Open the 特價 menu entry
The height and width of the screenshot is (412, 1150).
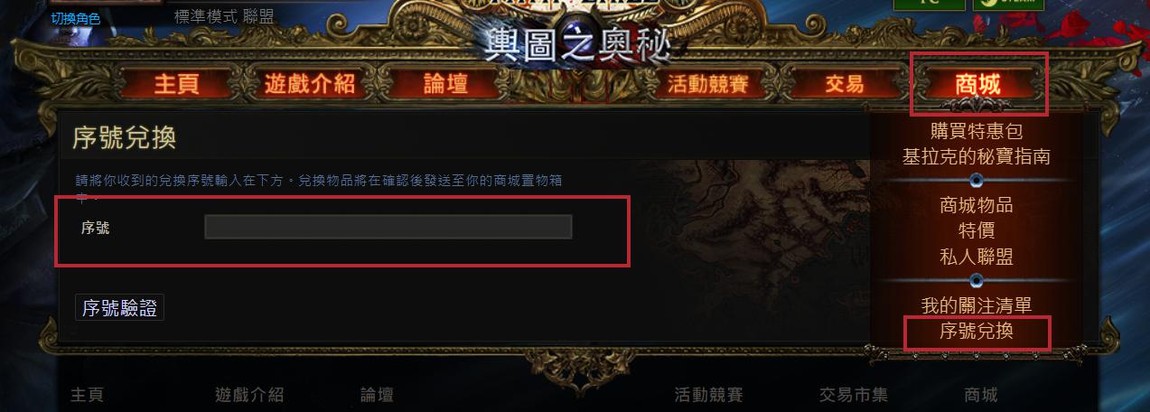976,231
